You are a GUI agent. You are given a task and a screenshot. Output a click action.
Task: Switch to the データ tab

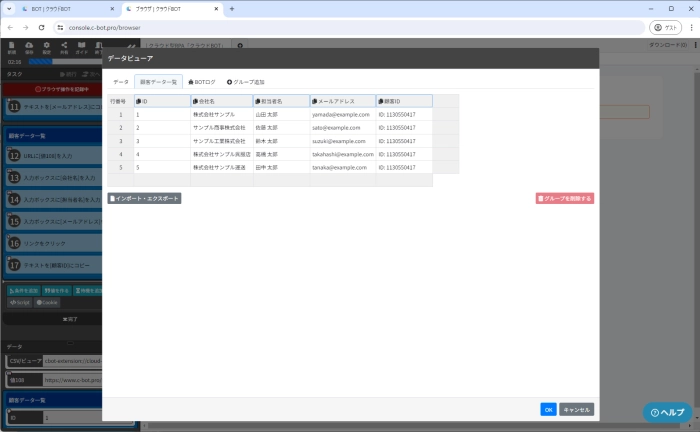[x=120, y=81]
